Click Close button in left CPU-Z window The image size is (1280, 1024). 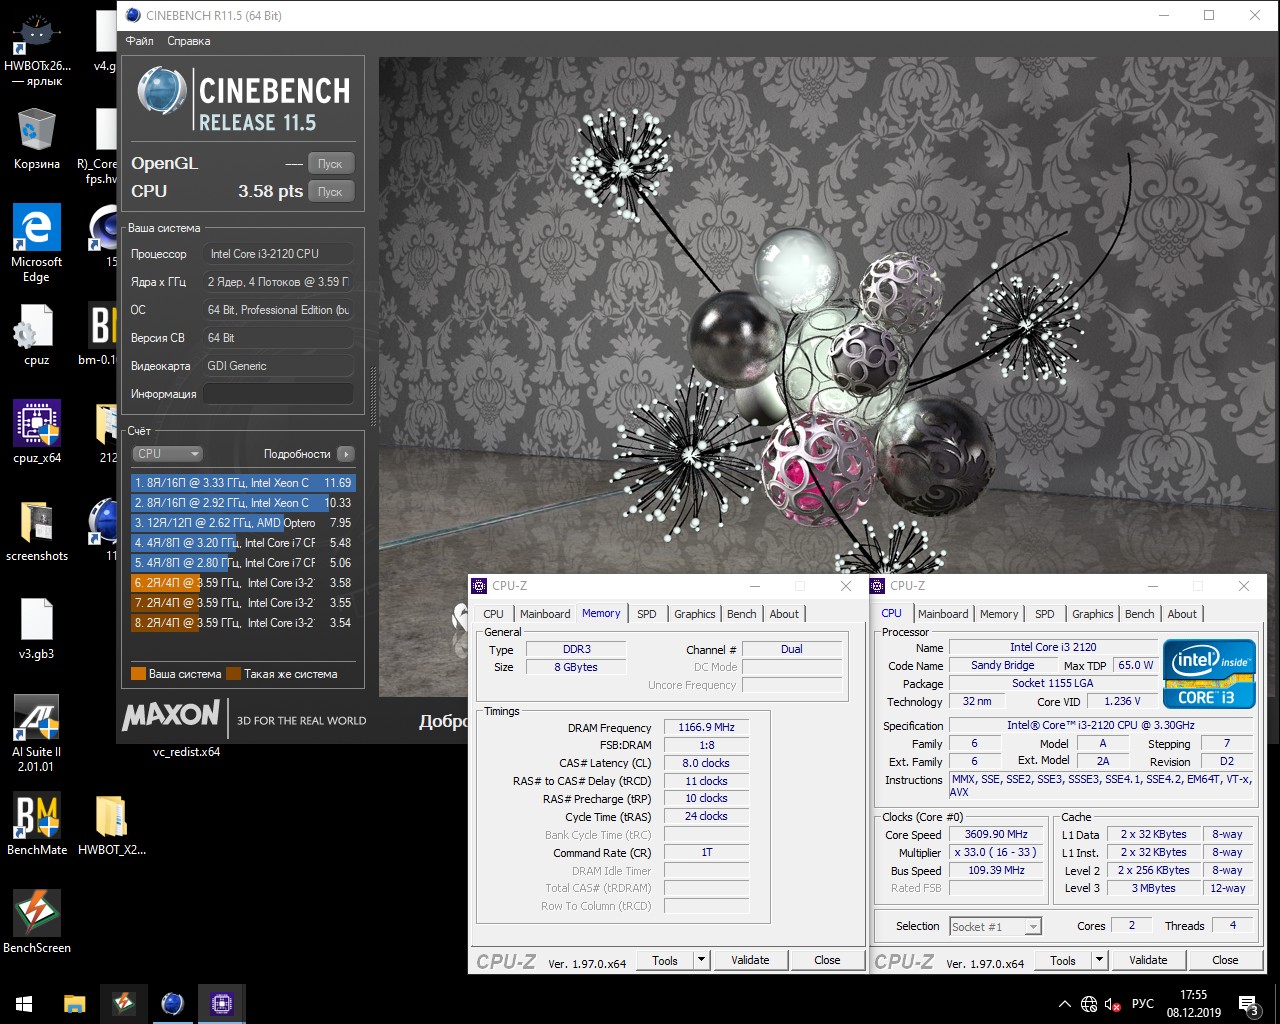[827, 960]
